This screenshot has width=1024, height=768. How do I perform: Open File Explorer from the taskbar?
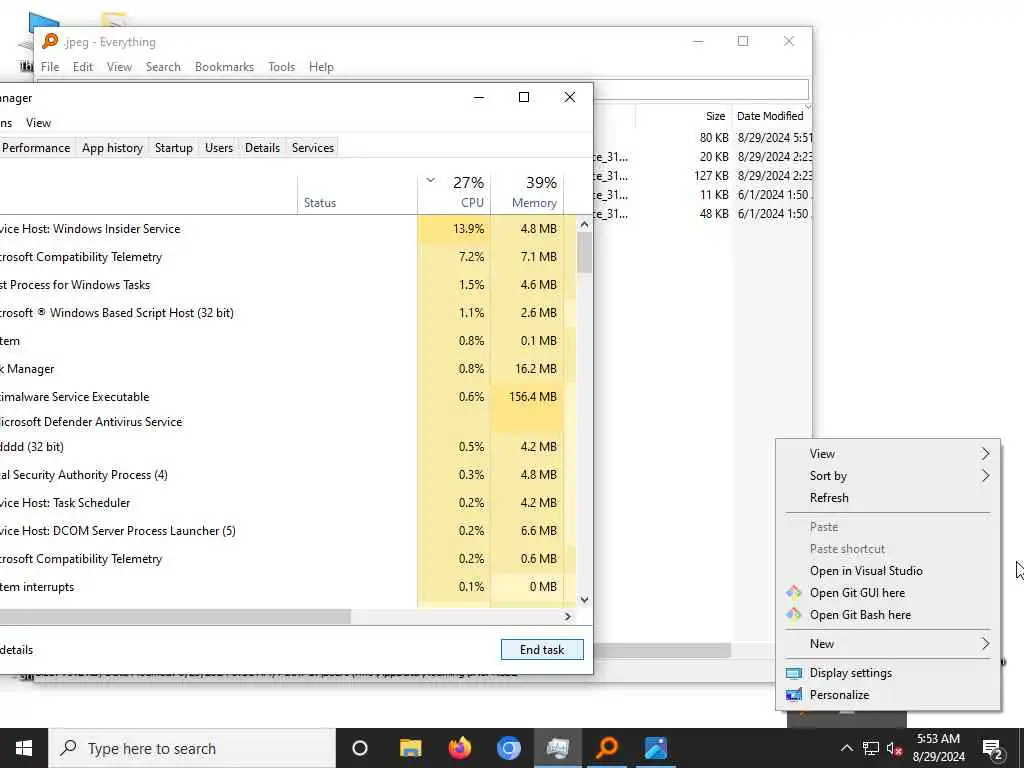410,748
